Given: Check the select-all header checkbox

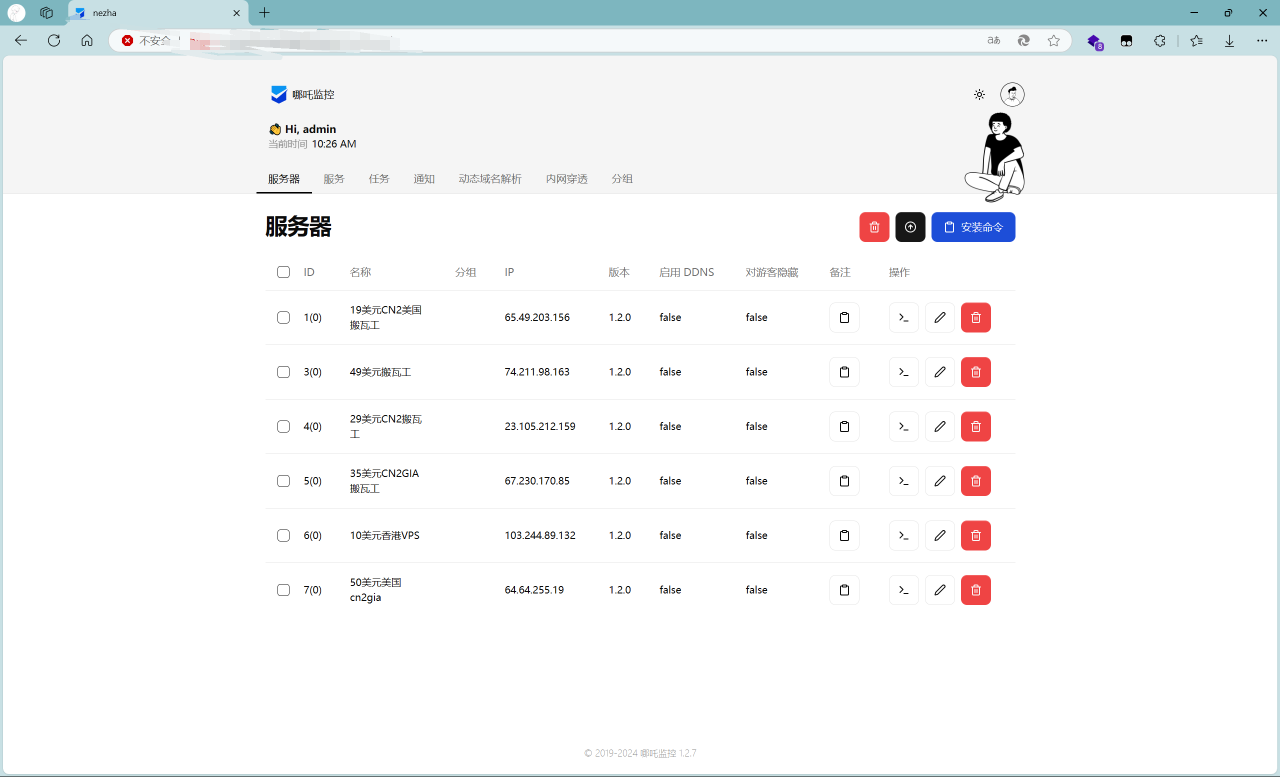Looking at the screenshot, I should point(283,272).
